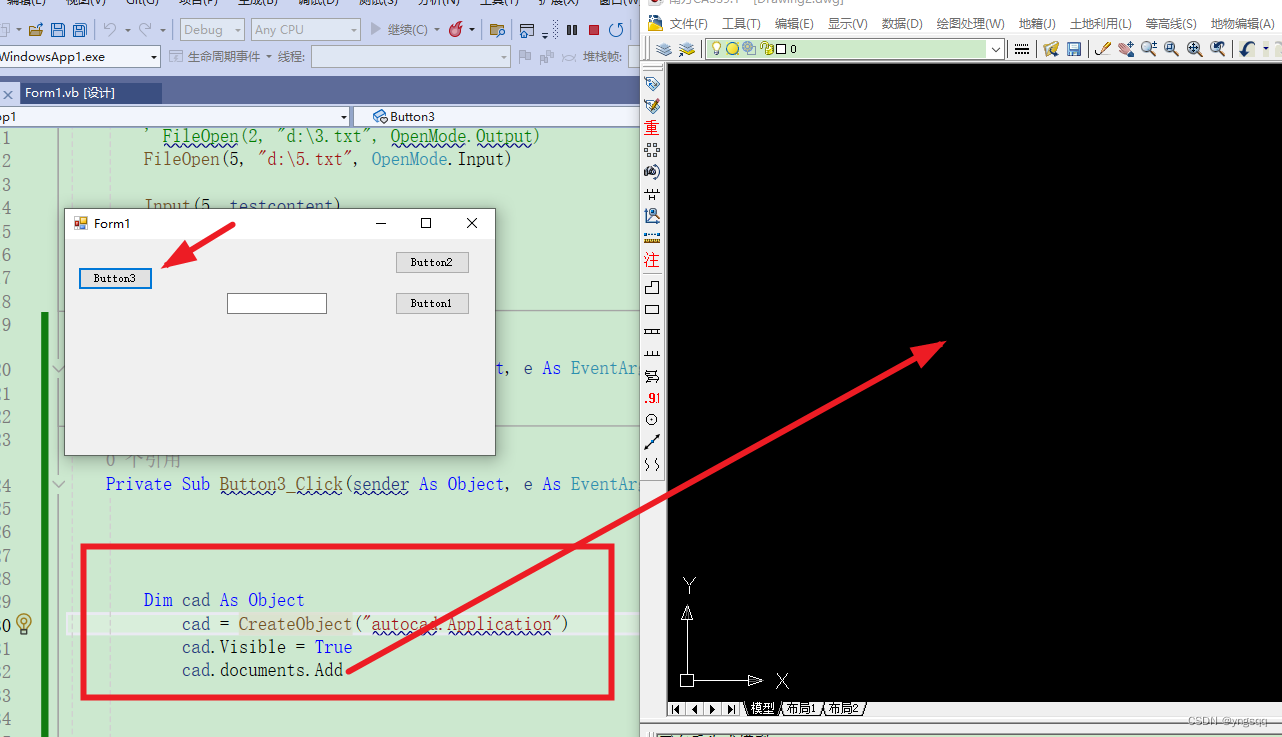Screen dimensions: 1282x737
Task: Toggle the layer freeze sun icon in CASS
Action: click(x=732, y=49)
